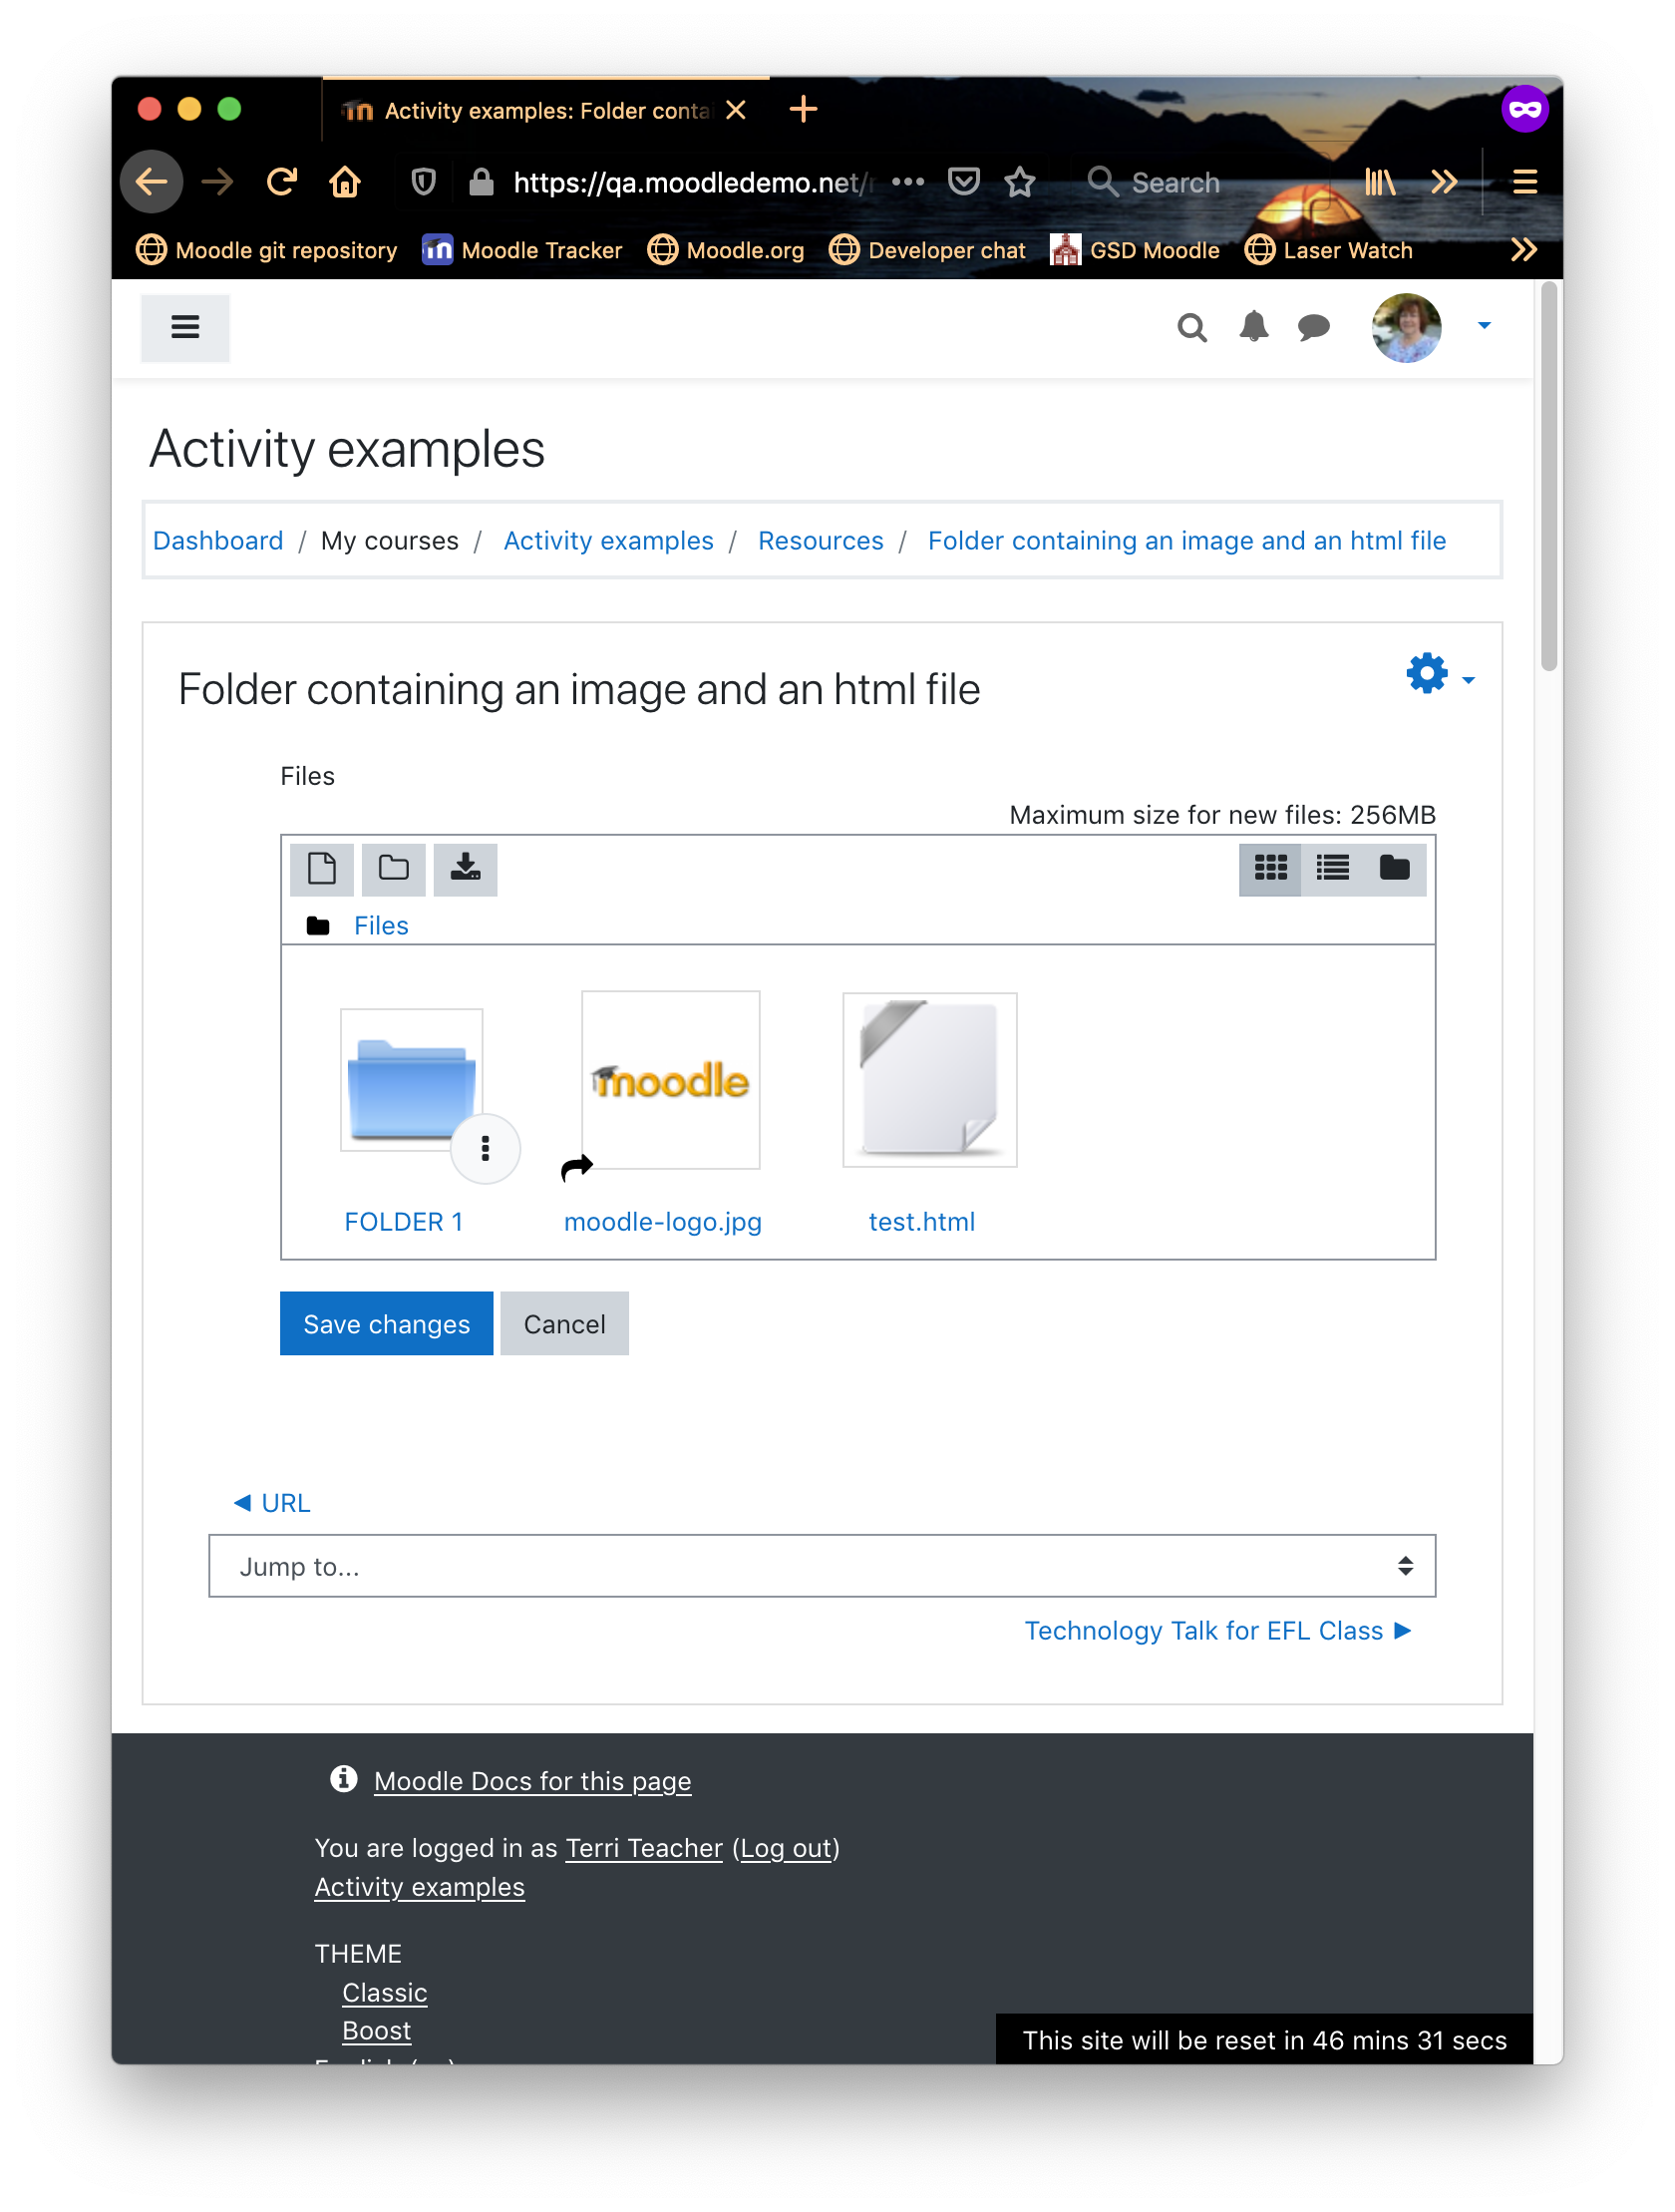Click the URL address field
This screenshot has width=1675, height=2212.
(x=692, y=182)
